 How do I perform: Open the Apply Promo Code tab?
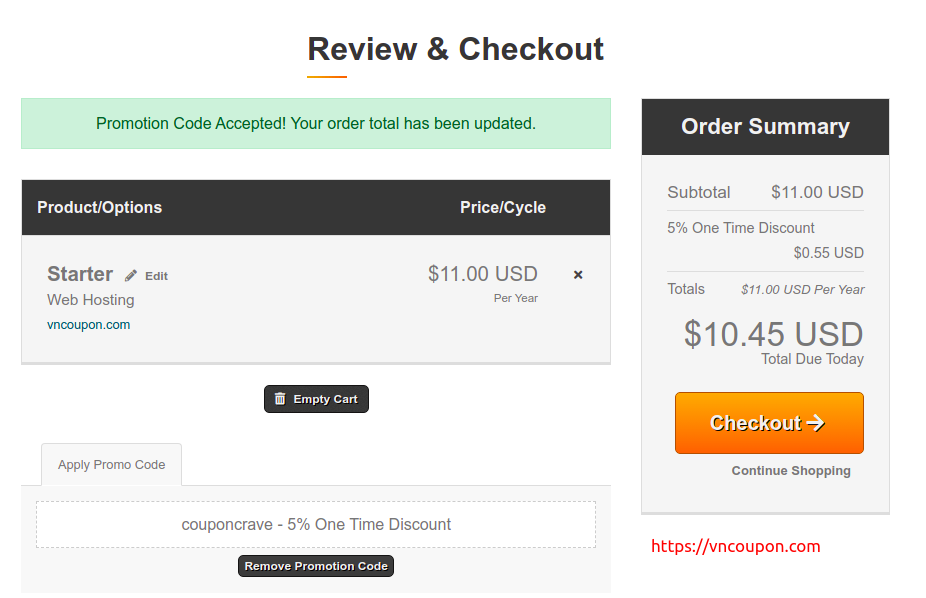[x=112, y=465]
